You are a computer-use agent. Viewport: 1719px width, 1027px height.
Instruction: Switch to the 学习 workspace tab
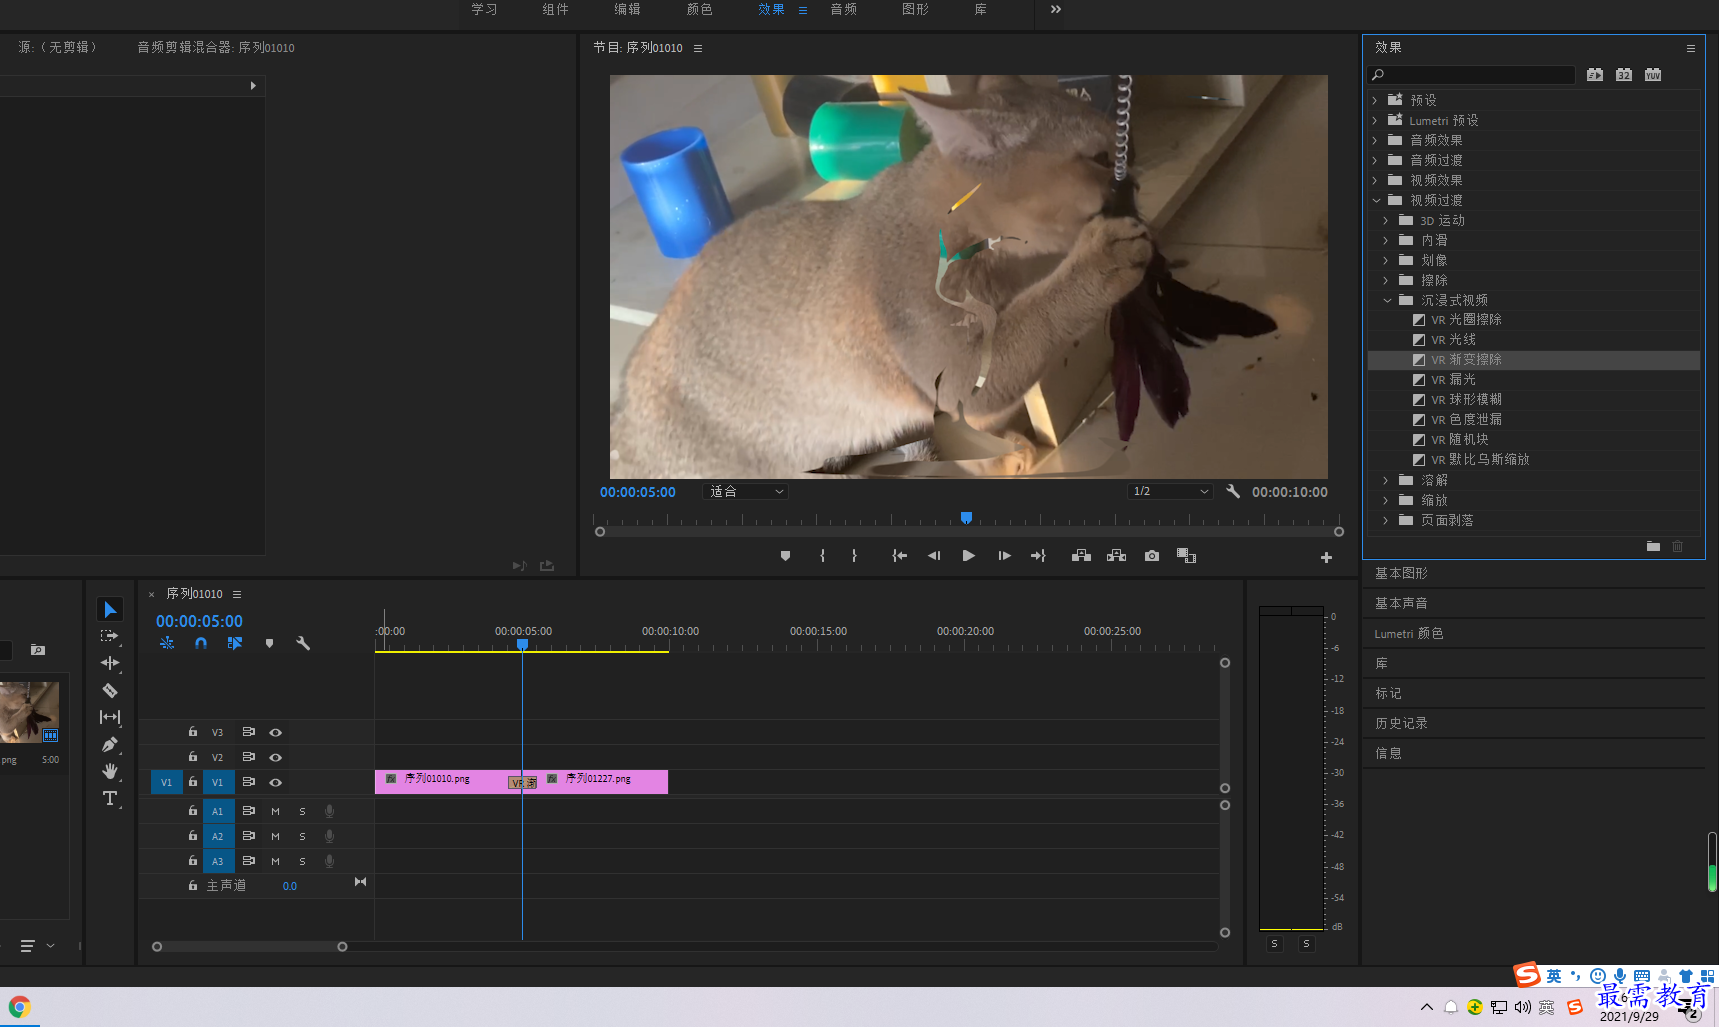point(484,9)
